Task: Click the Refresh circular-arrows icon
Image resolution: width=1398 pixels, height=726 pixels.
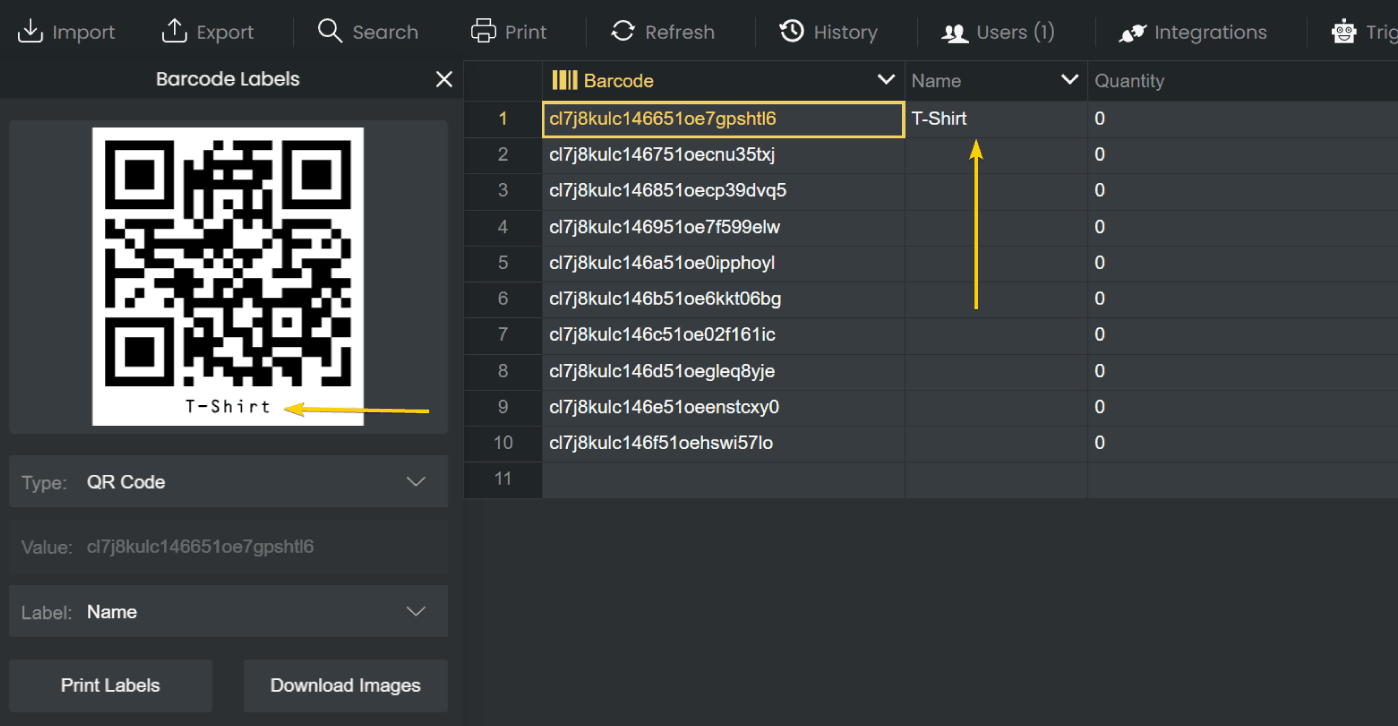Action: (623, 31)
